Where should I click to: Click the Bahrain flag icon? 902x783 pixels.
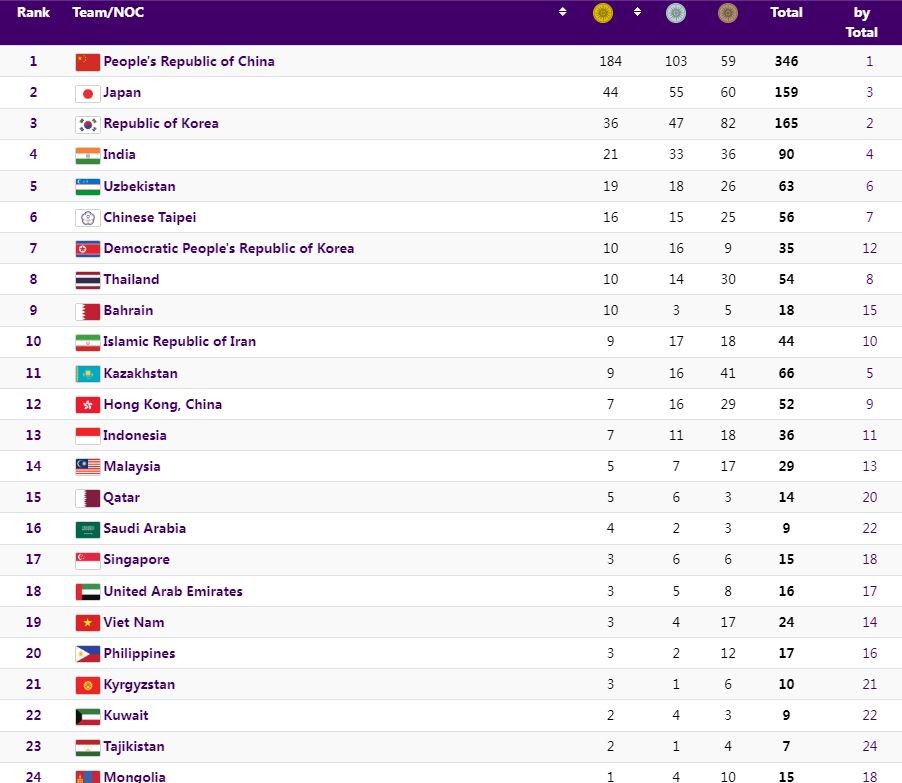88,311
